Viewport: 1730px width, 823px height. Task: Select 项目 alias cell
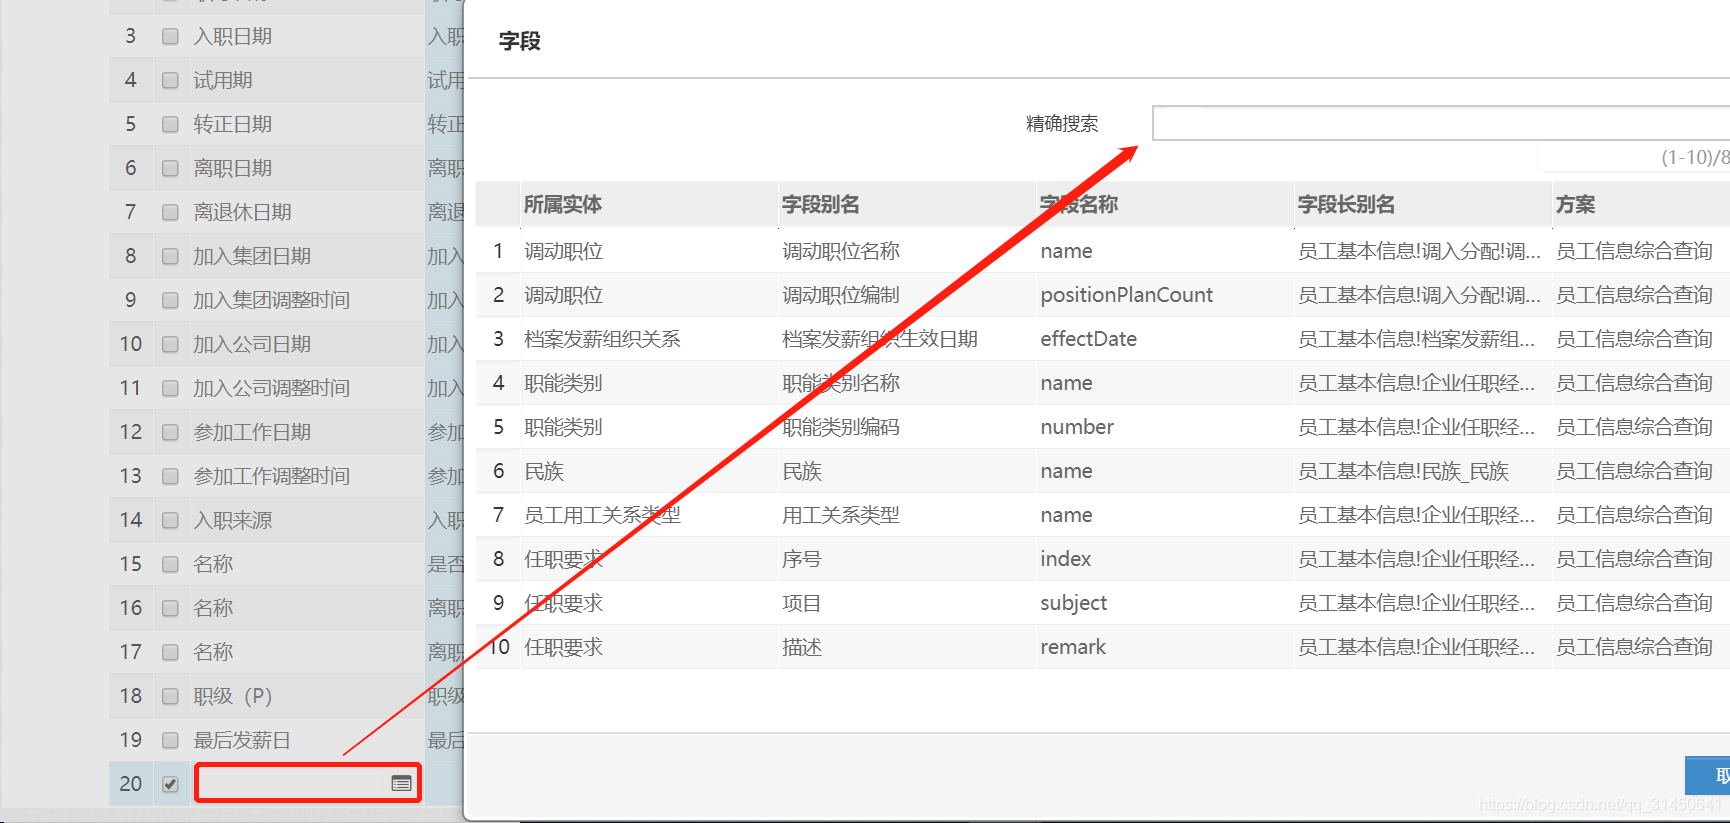pyautogui.click(x=802, y=603)
